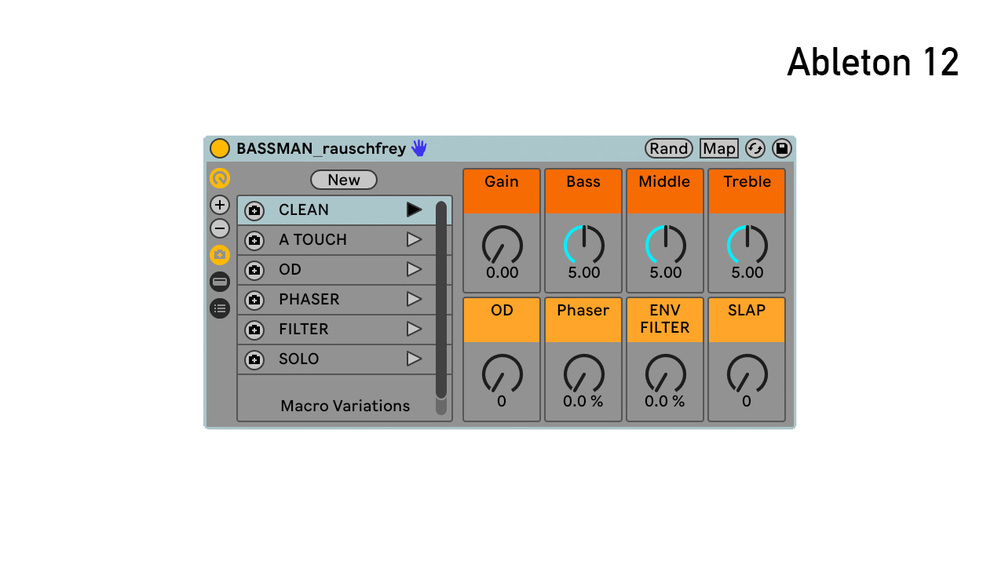The height and width of the screenshot is (565, 1005).
Task: Click the ENV FILTER value 0.0 %
Action: tap(665, 402)
